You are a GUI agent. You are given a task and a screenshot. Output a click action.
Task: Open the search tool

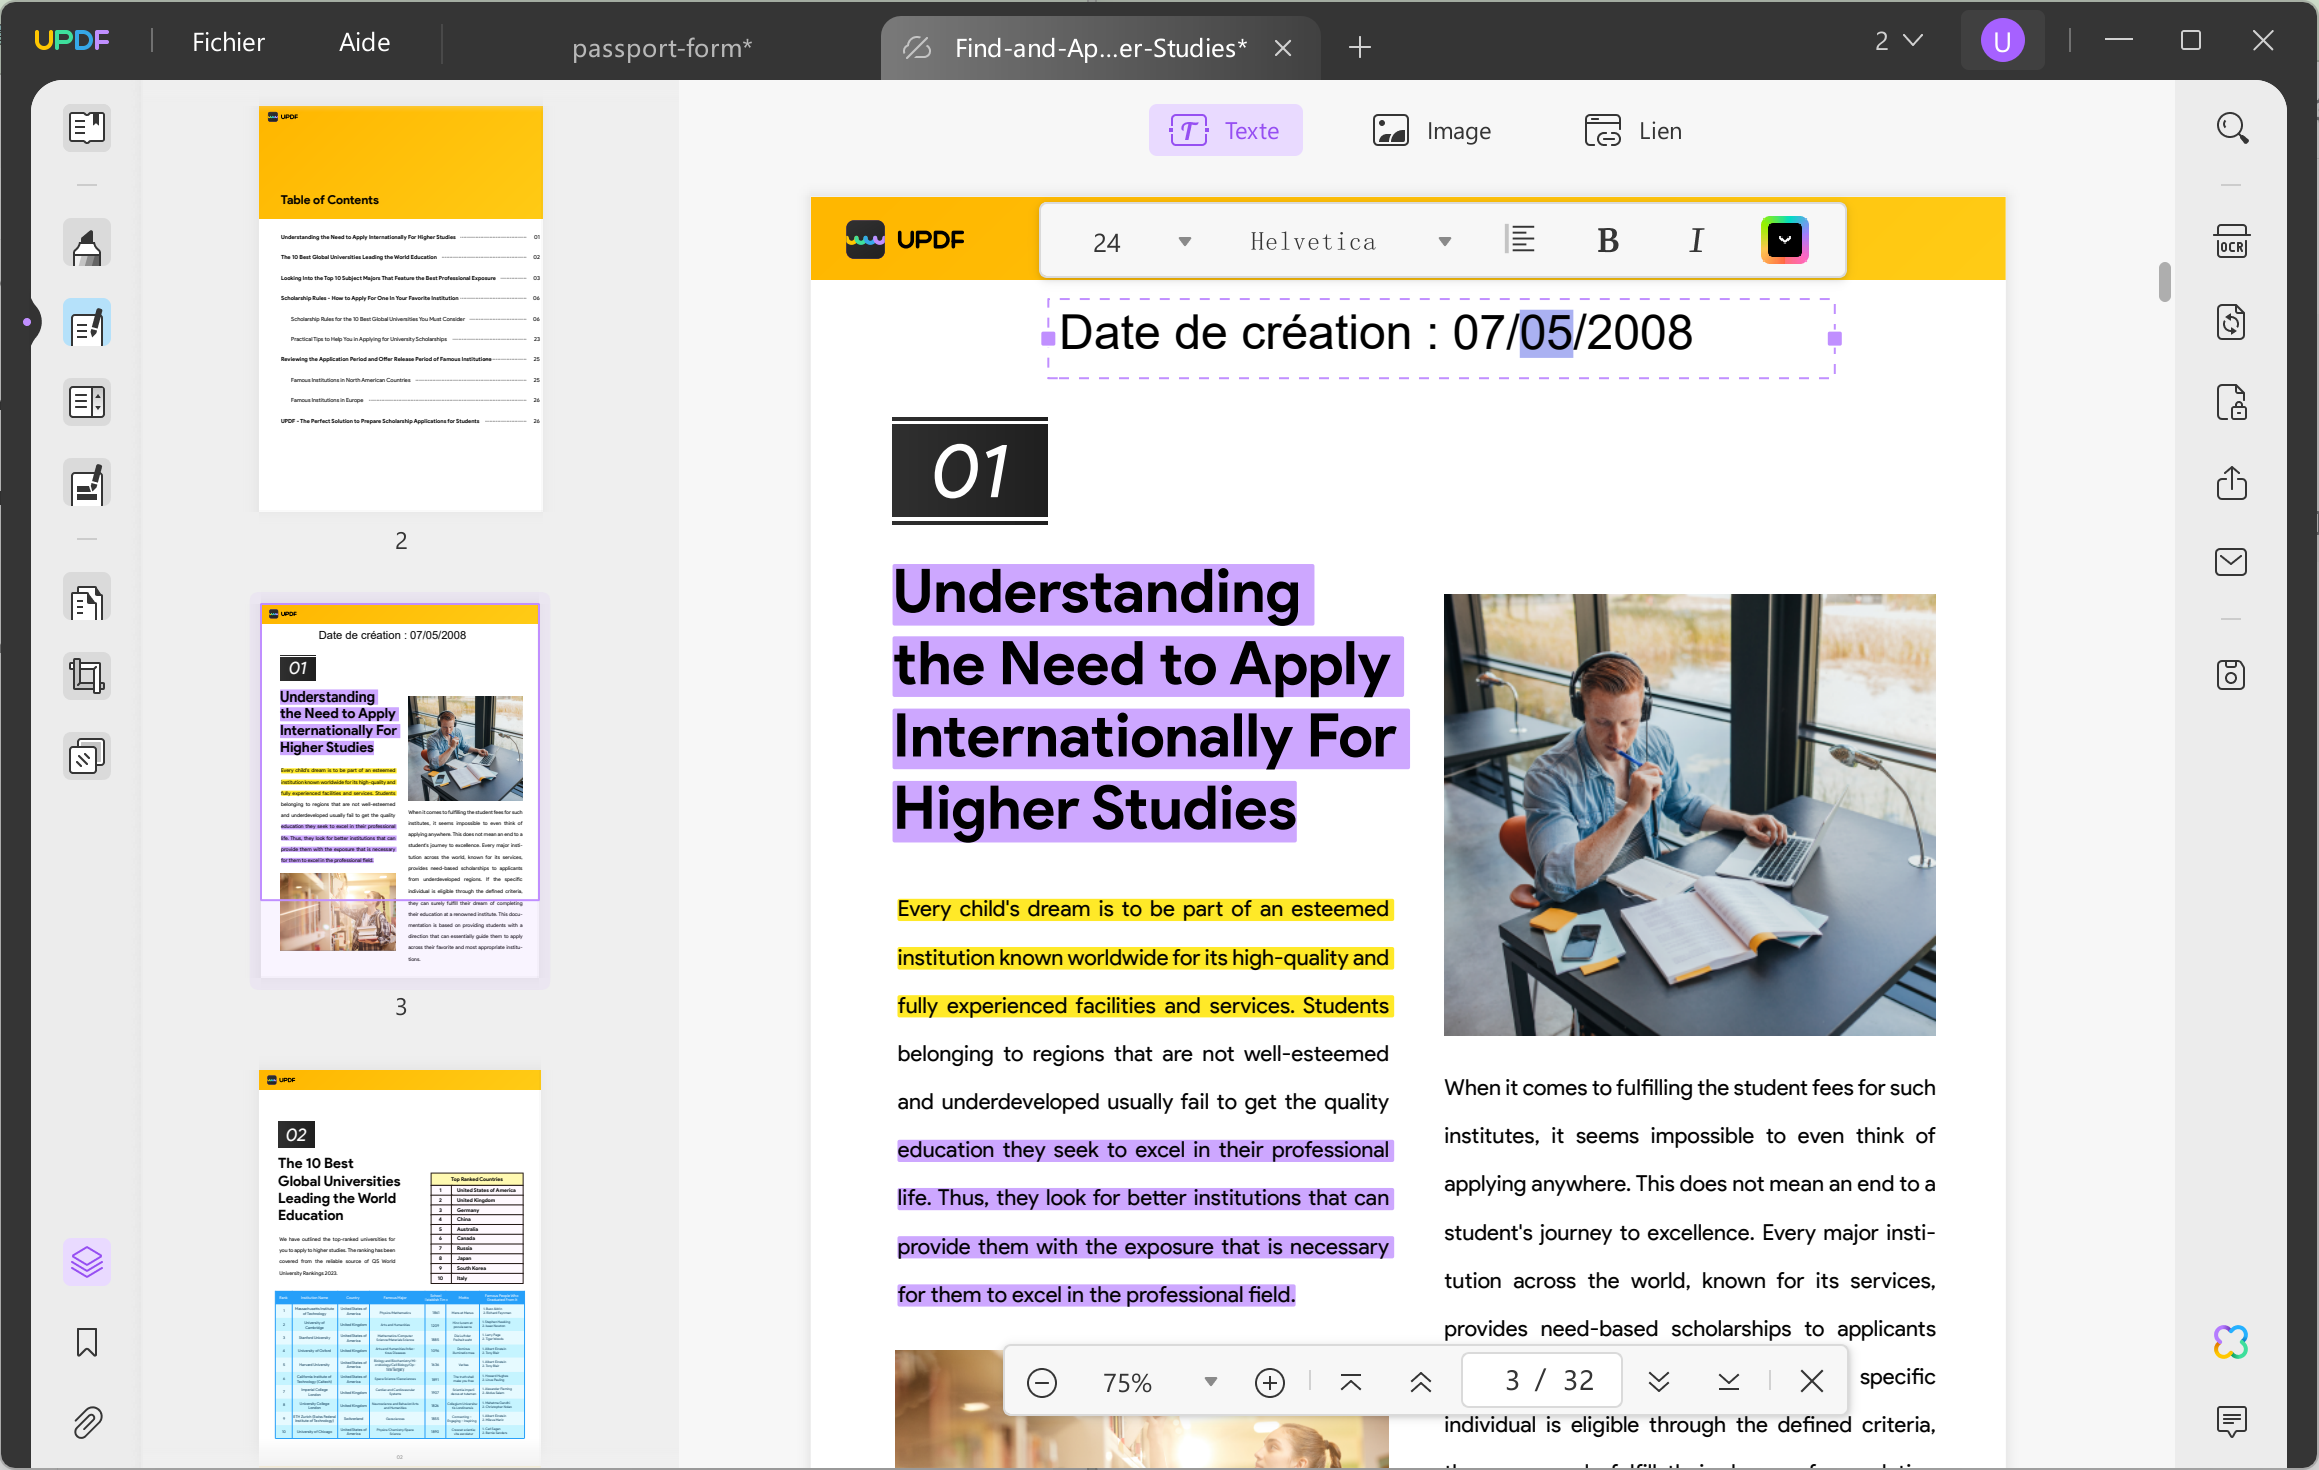2232,128
